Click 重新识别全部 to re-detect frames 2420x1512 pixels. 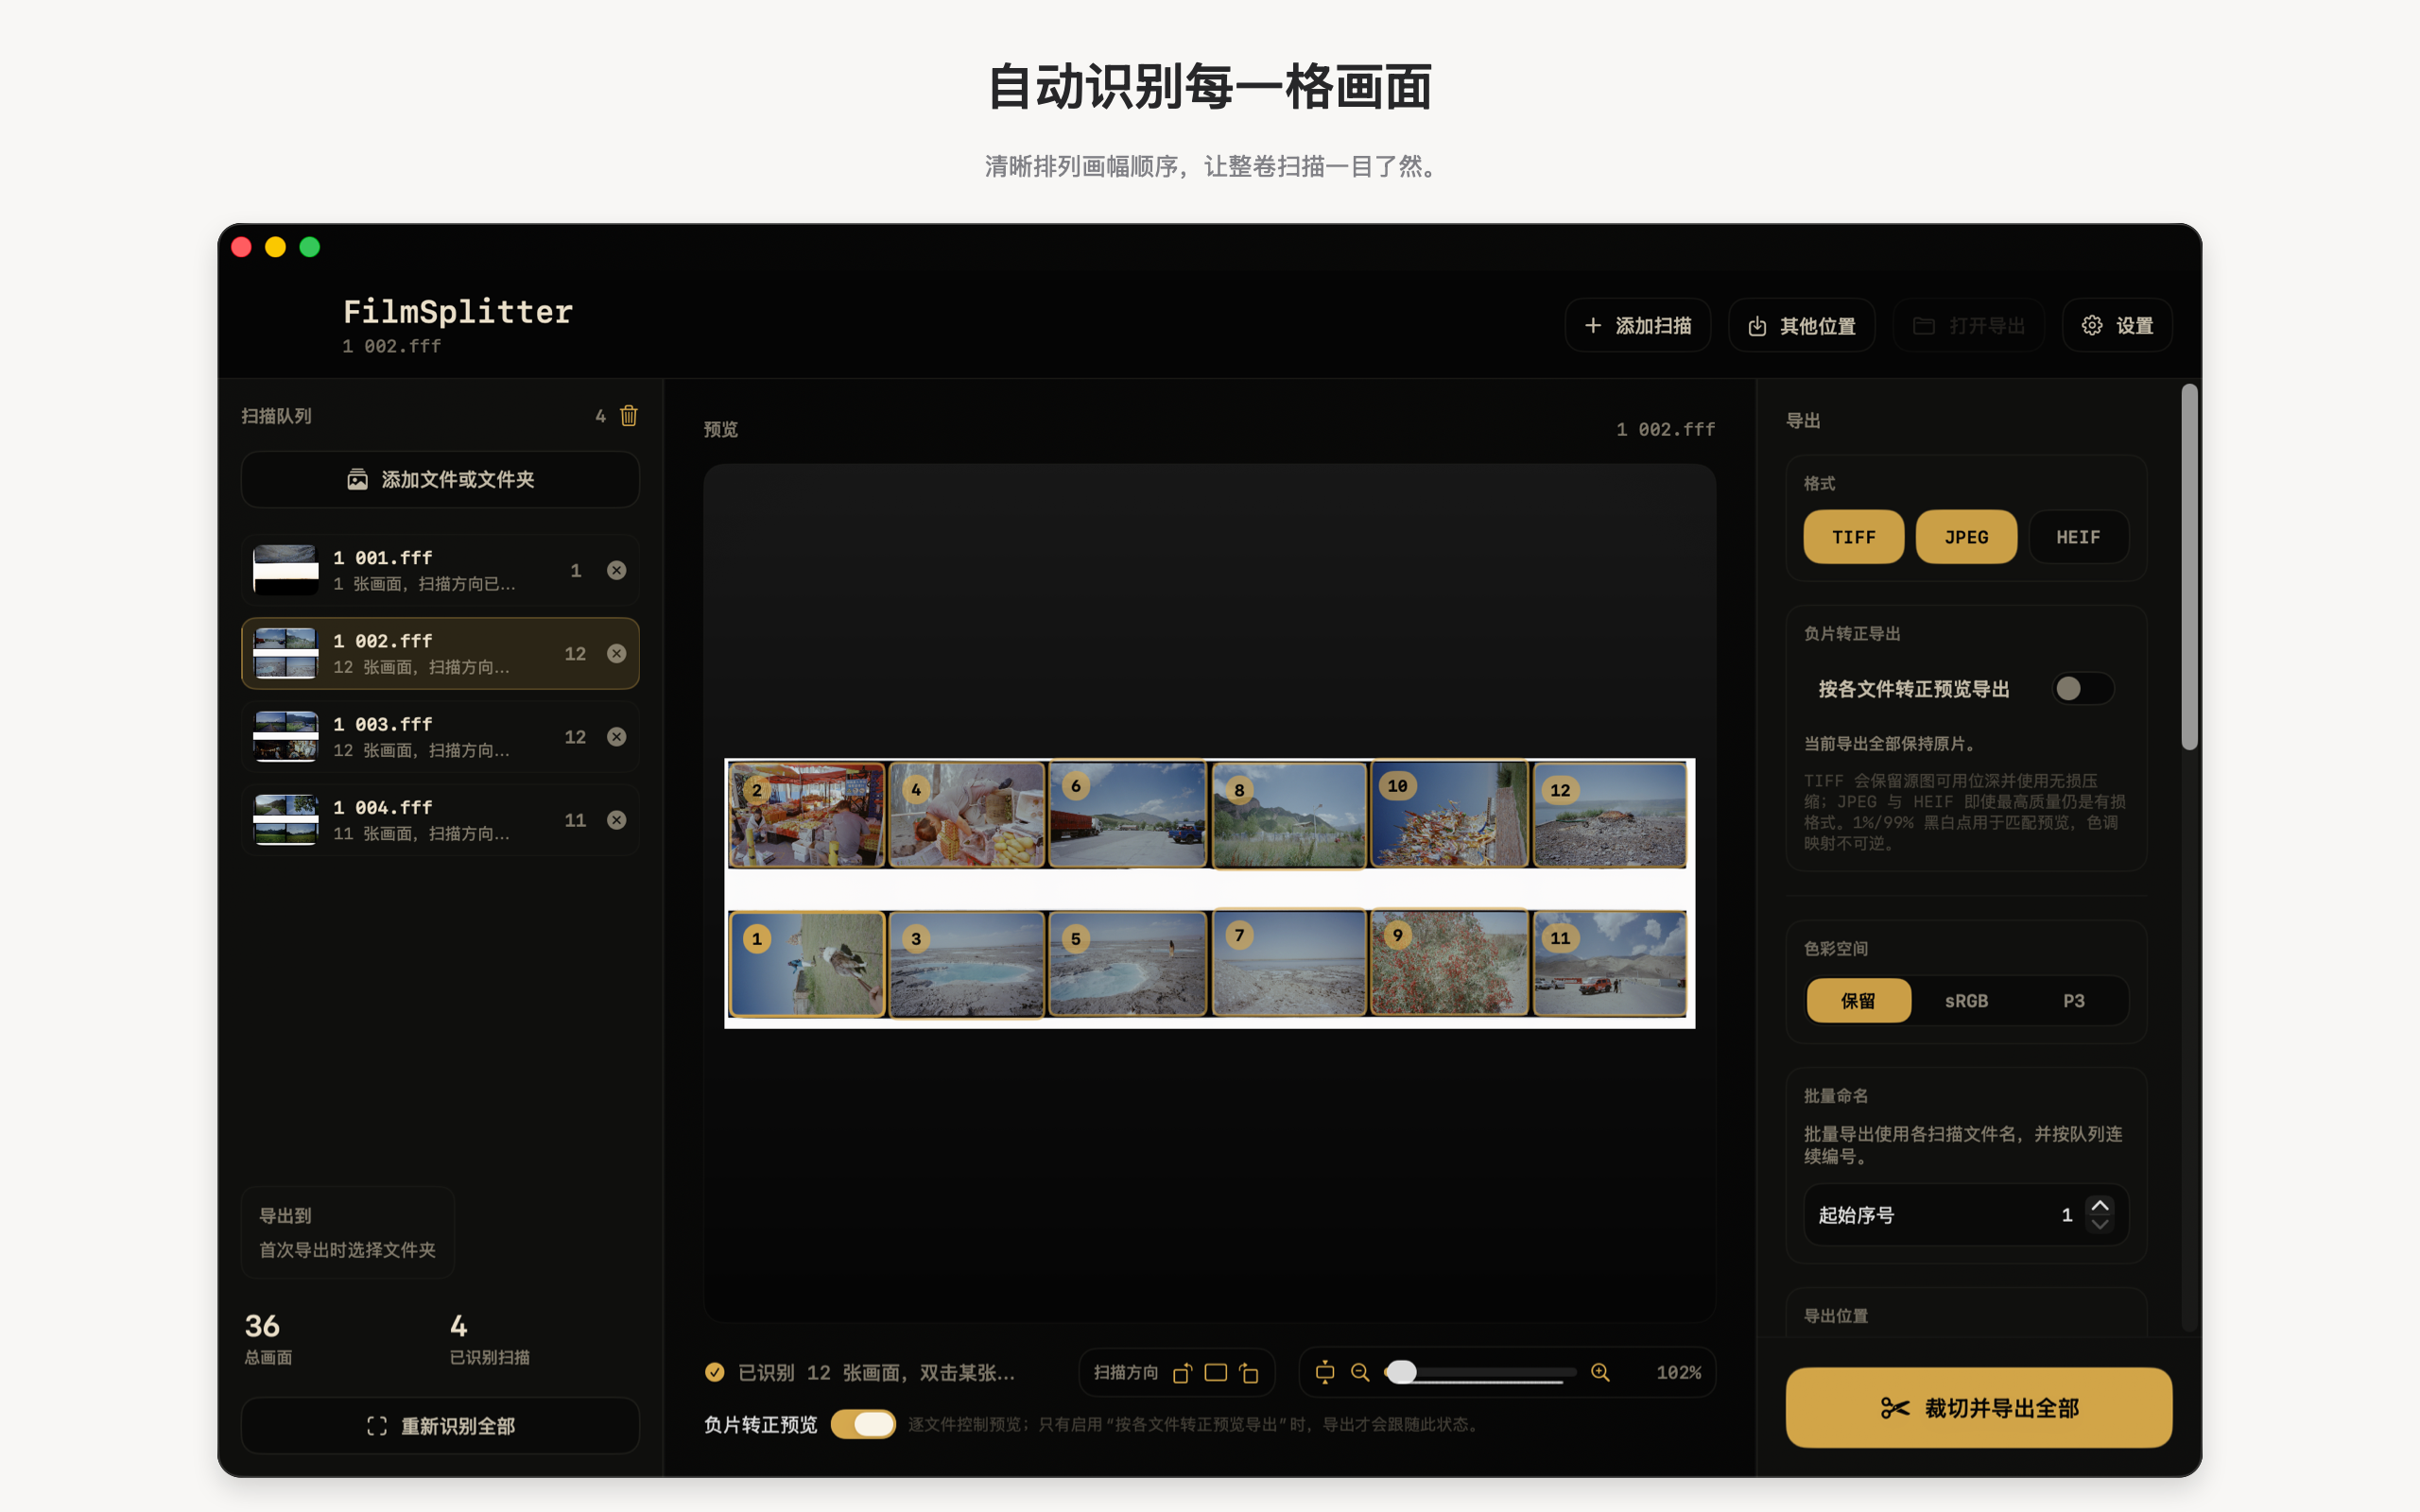(440, 1426)
